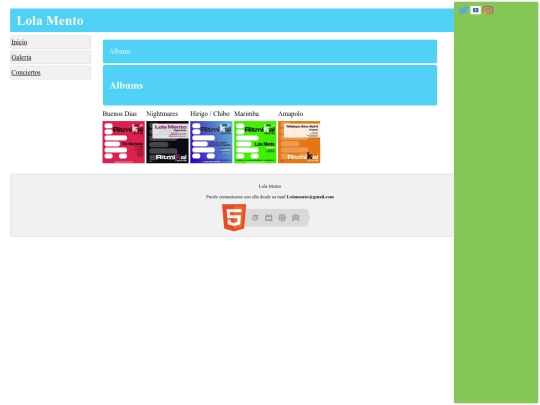Viewport: 540px width, 405px height.
Task: Open the Twitter bird icon
Action: [463, 10]
